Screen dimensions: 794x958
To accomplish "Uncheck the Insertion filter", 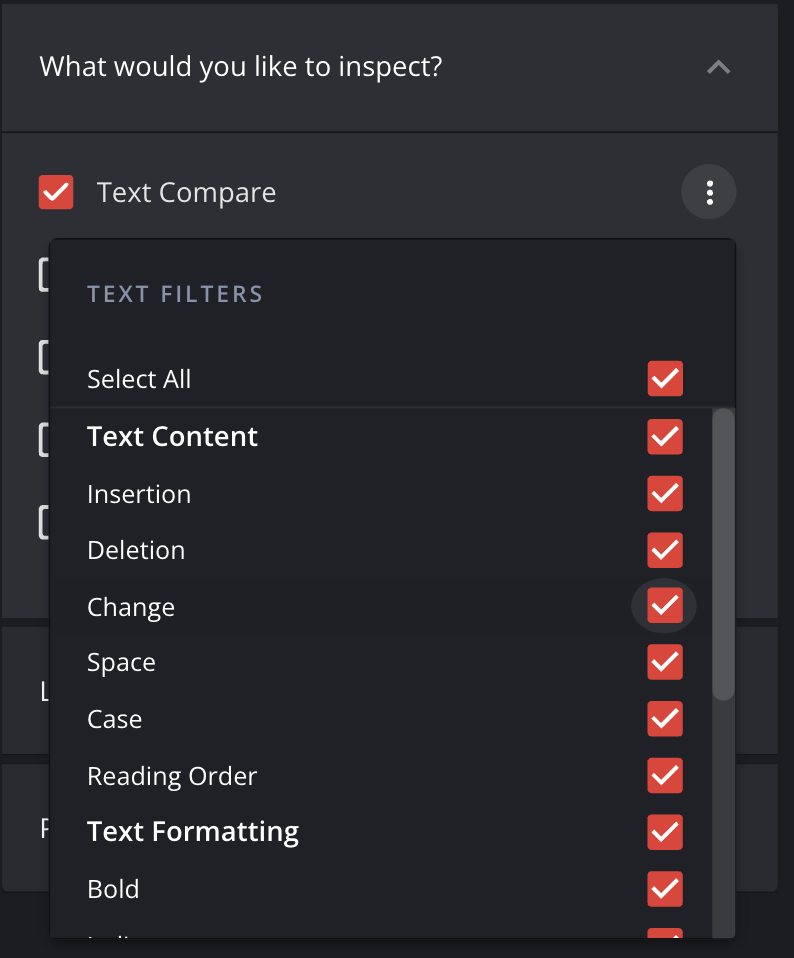I will click(x=665, y=494).
